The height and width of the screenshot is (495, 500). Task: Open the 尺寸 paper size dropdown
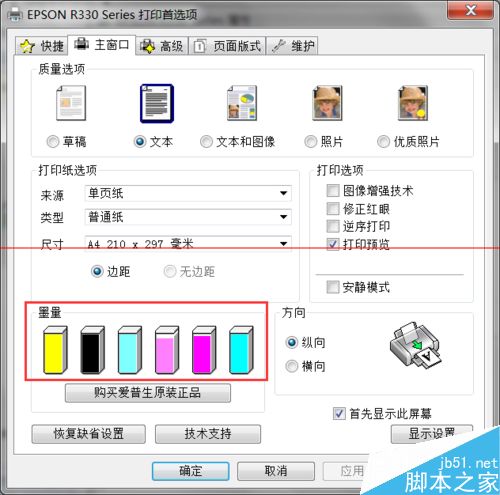pos(188,244)
